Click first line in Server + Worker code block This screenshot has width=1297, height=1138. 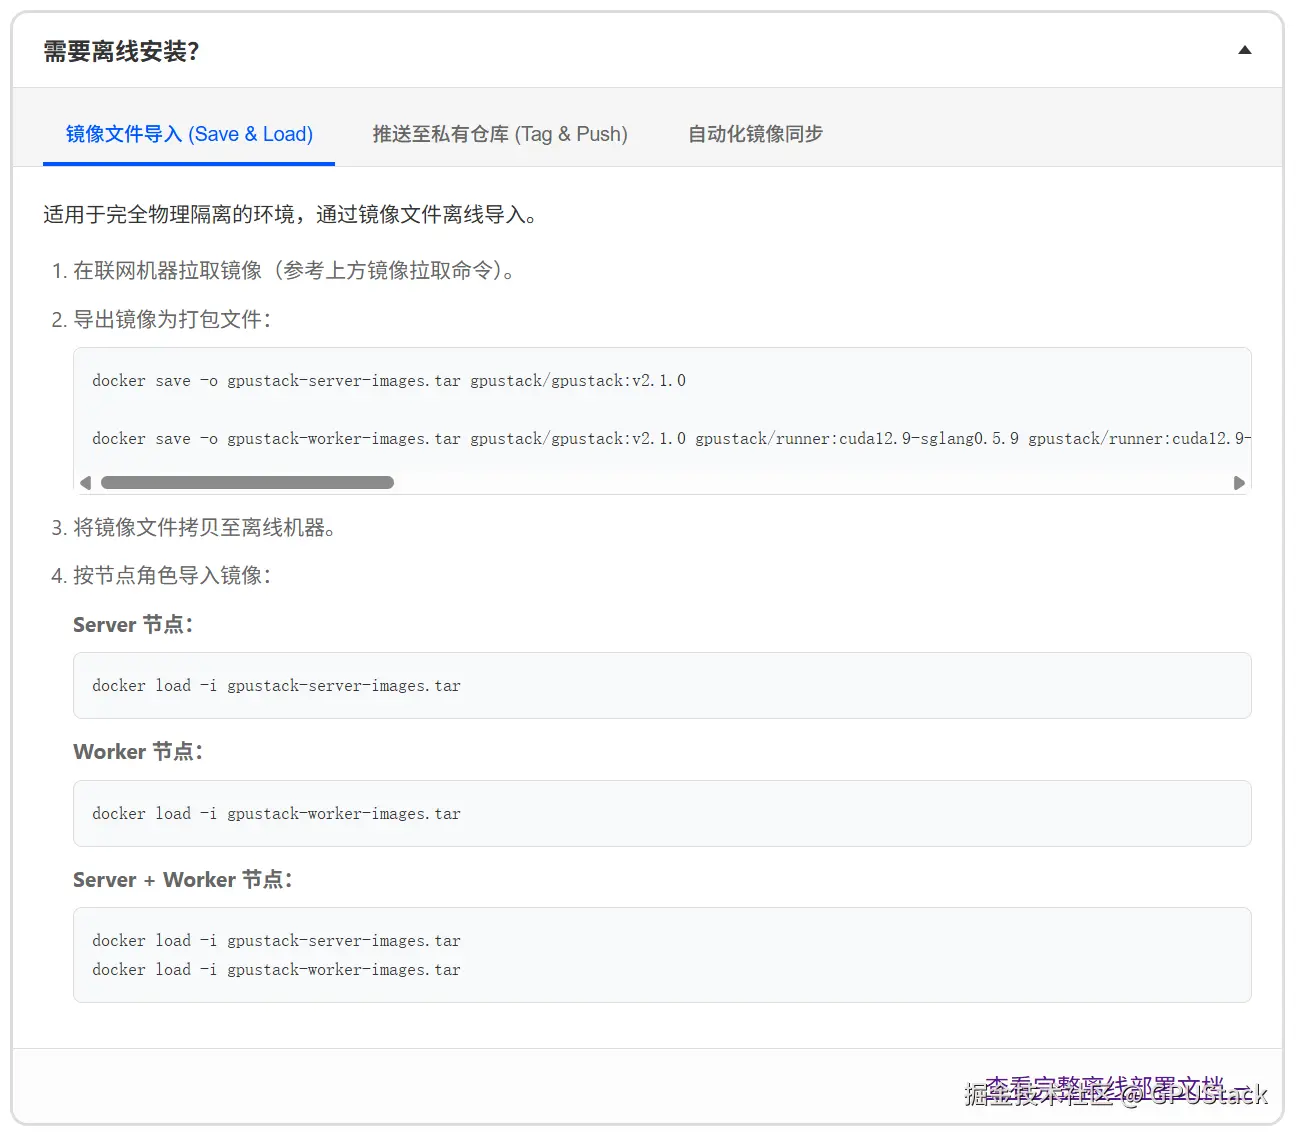(276, 940)
